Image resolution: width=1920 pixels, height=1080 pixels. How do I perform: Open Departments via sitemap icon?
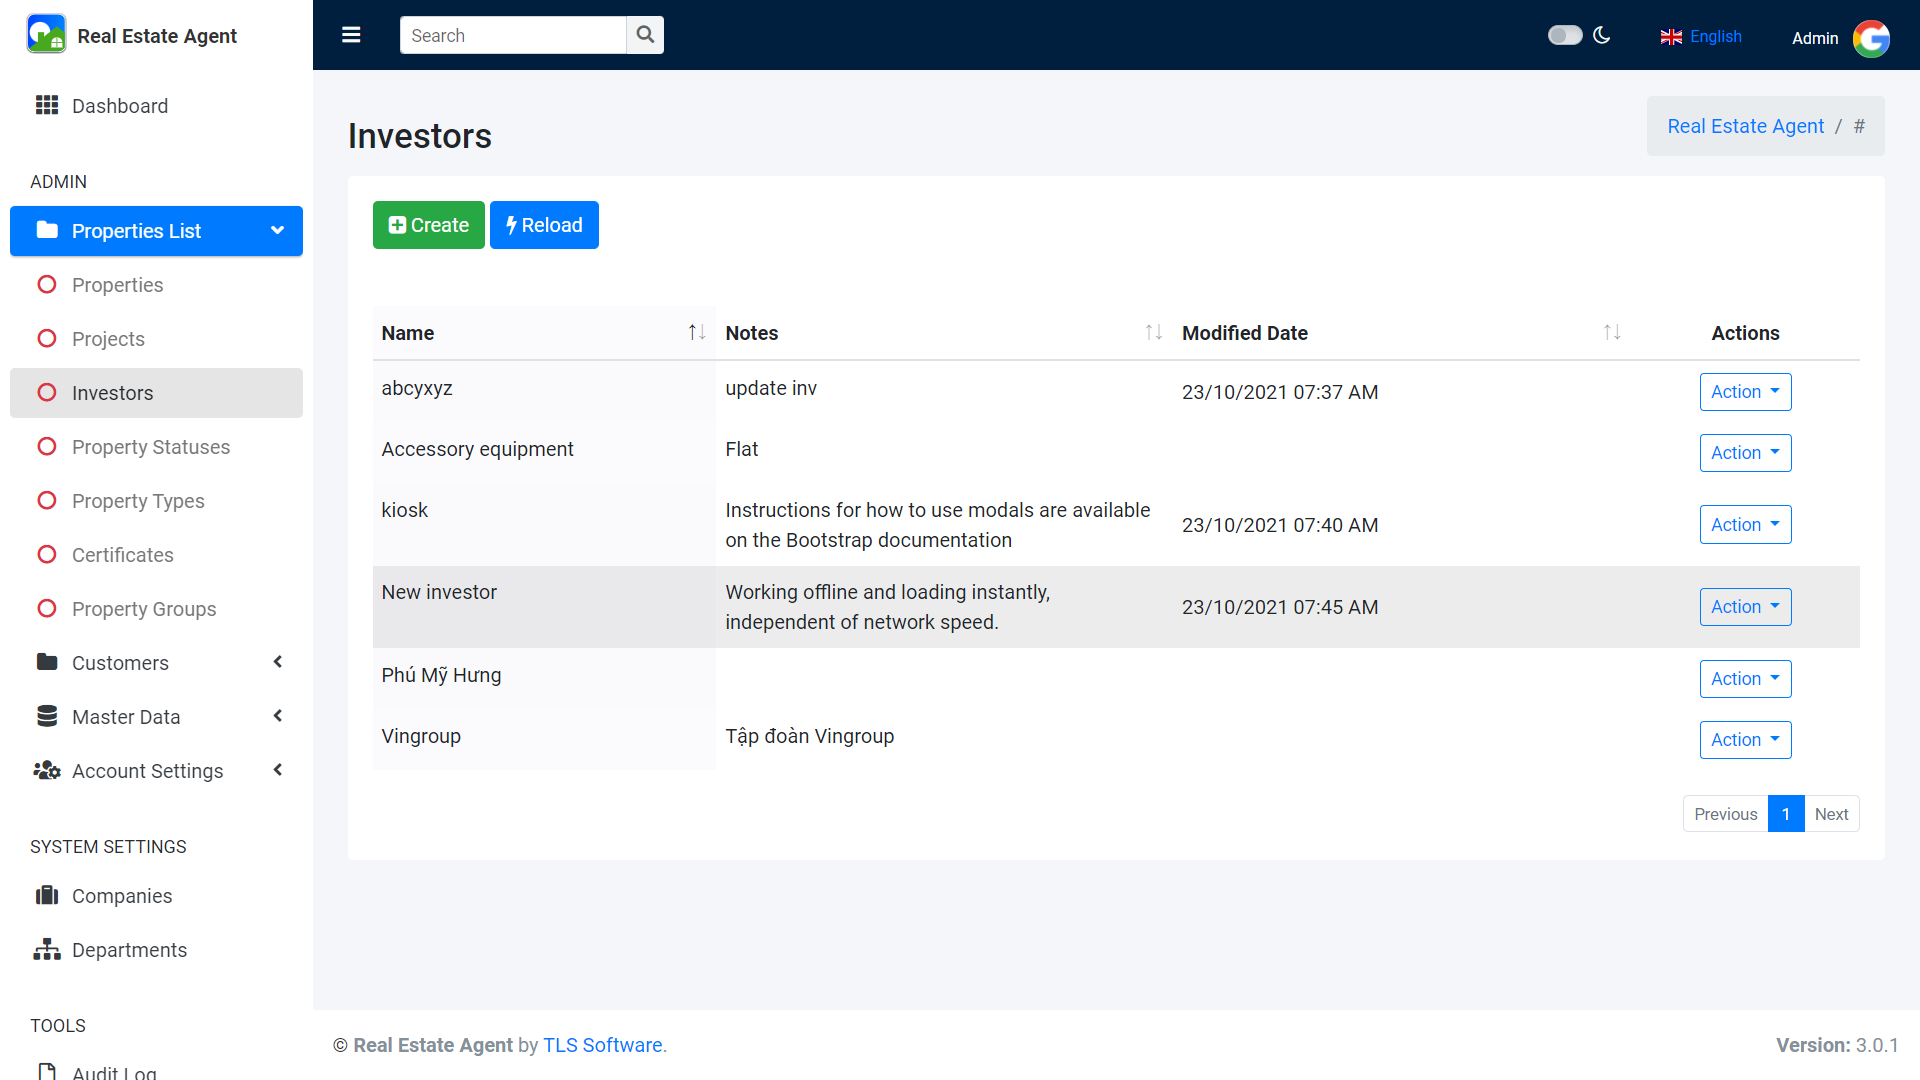coord(47,950)
